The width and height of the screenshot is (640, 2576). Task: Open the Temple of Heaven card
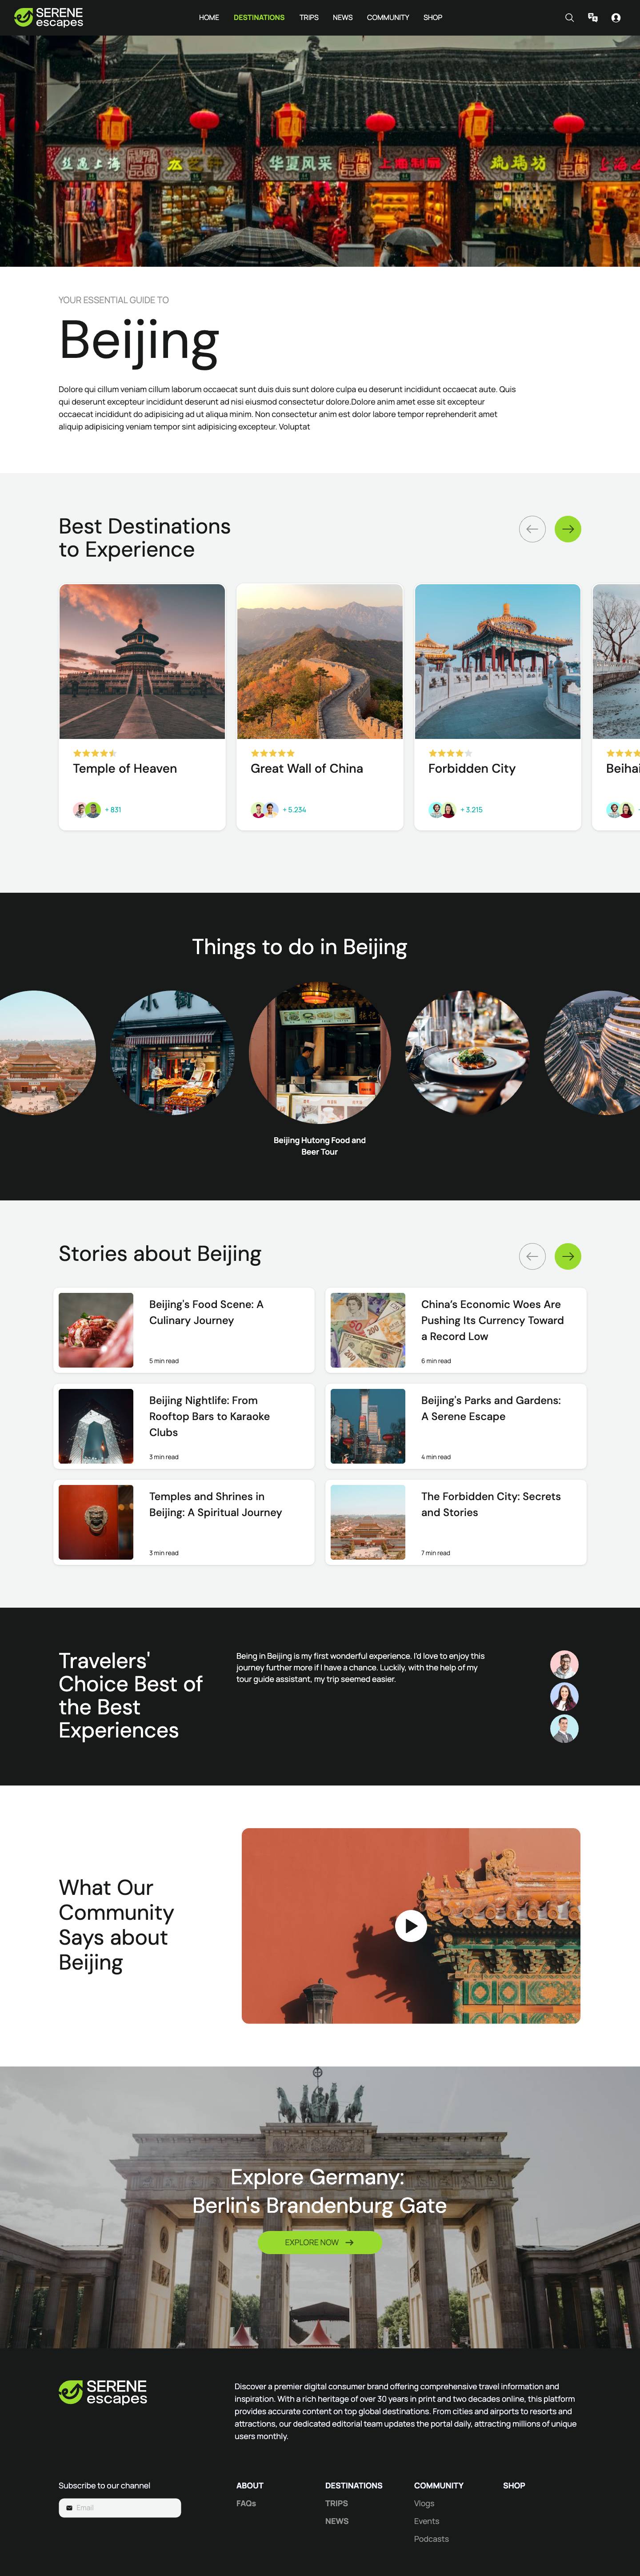point(142,706)
